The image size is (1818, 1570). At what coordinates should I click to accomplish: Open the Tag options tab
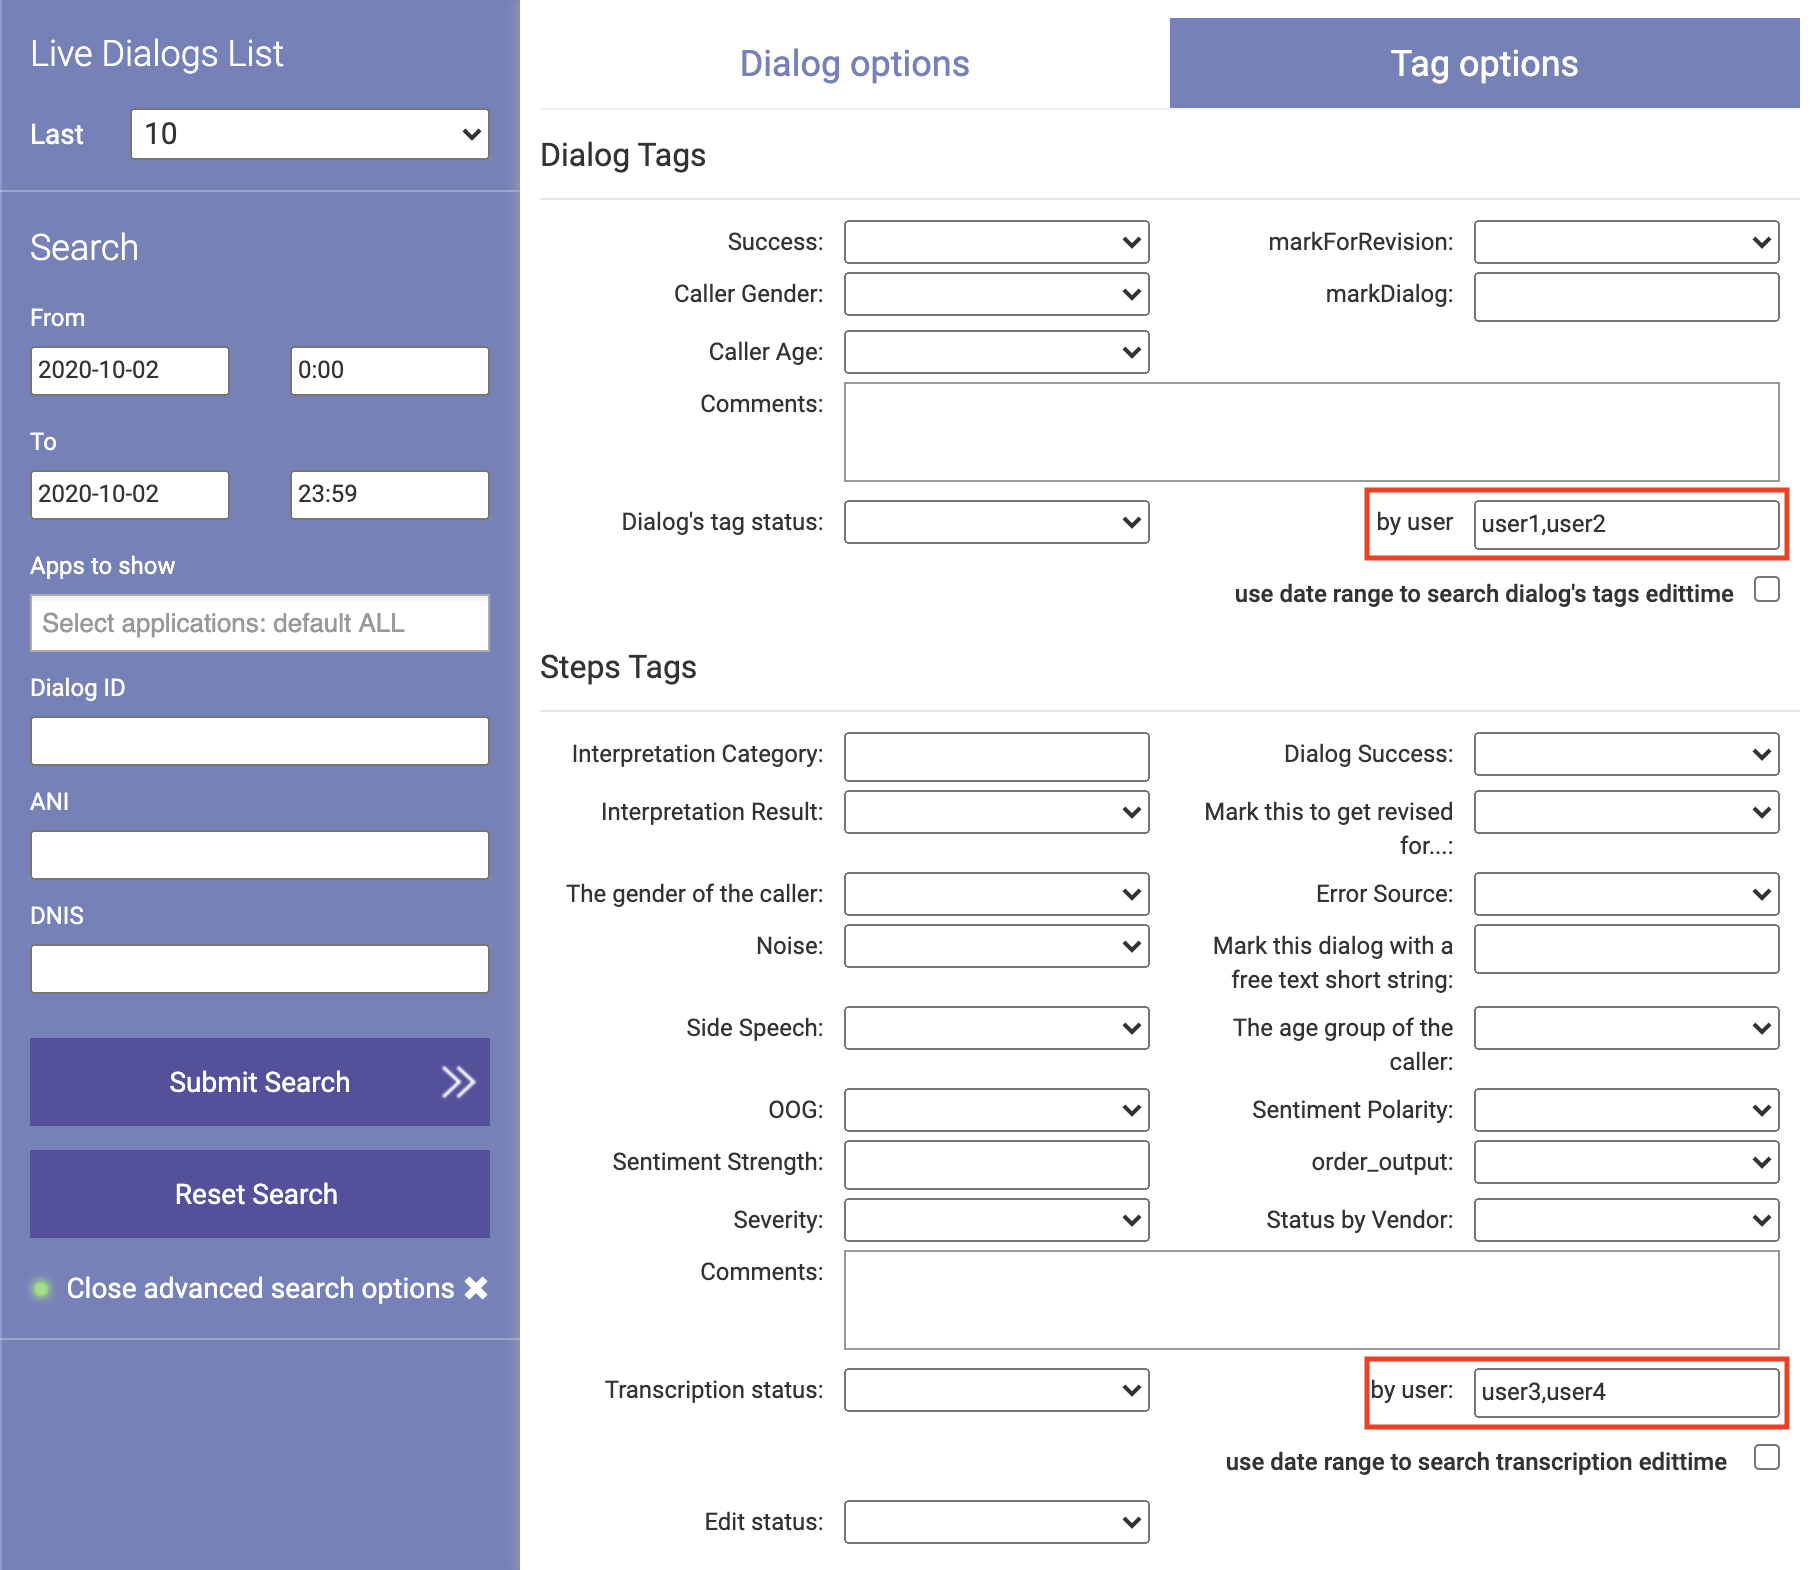(1484, 62)
